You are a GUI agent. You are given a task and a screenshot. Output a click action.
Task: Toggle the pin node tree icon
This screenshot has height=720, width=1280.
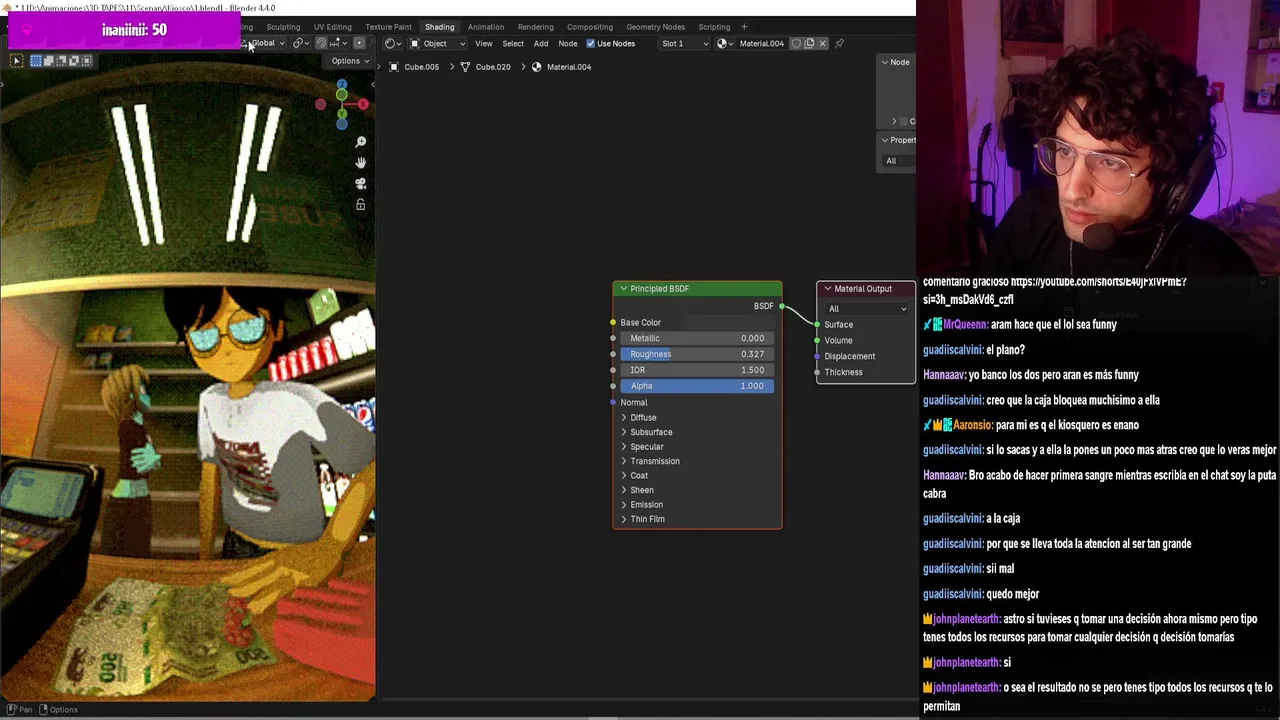pyautogui.click(x=839, y=43)
